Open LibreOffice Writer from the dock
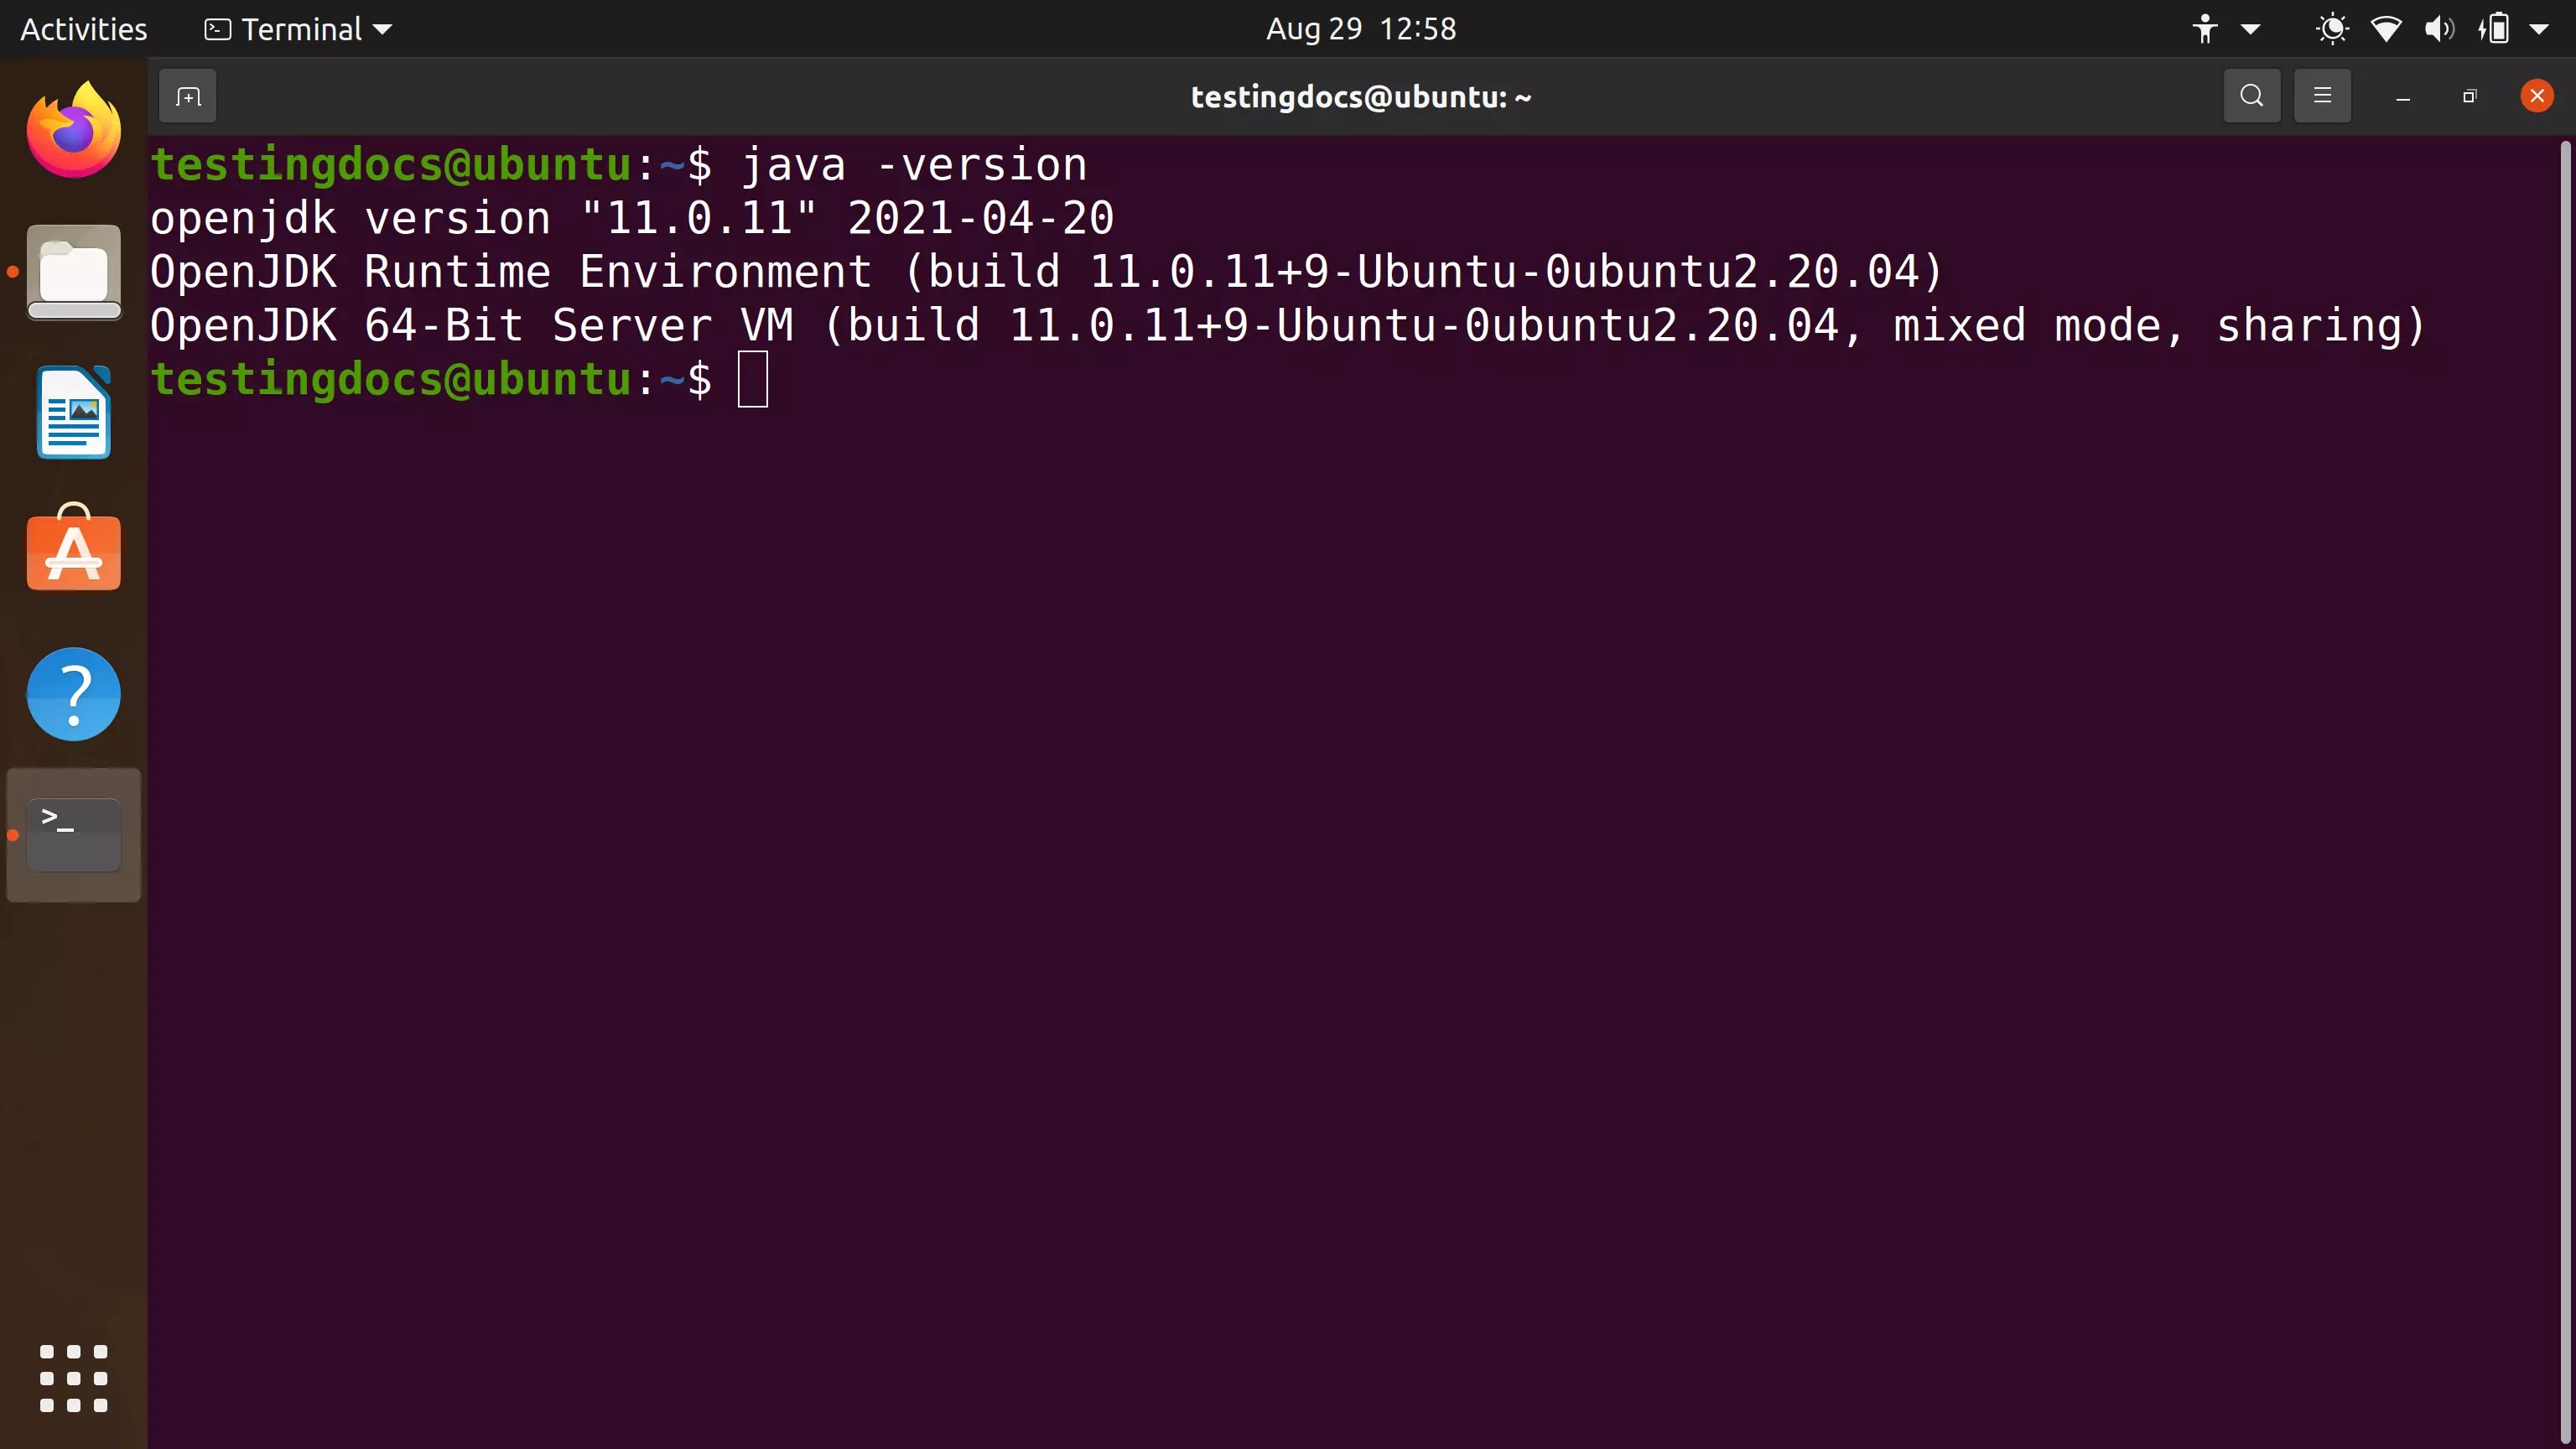Screen dimensions: 2576x1449 coord(73,411)
